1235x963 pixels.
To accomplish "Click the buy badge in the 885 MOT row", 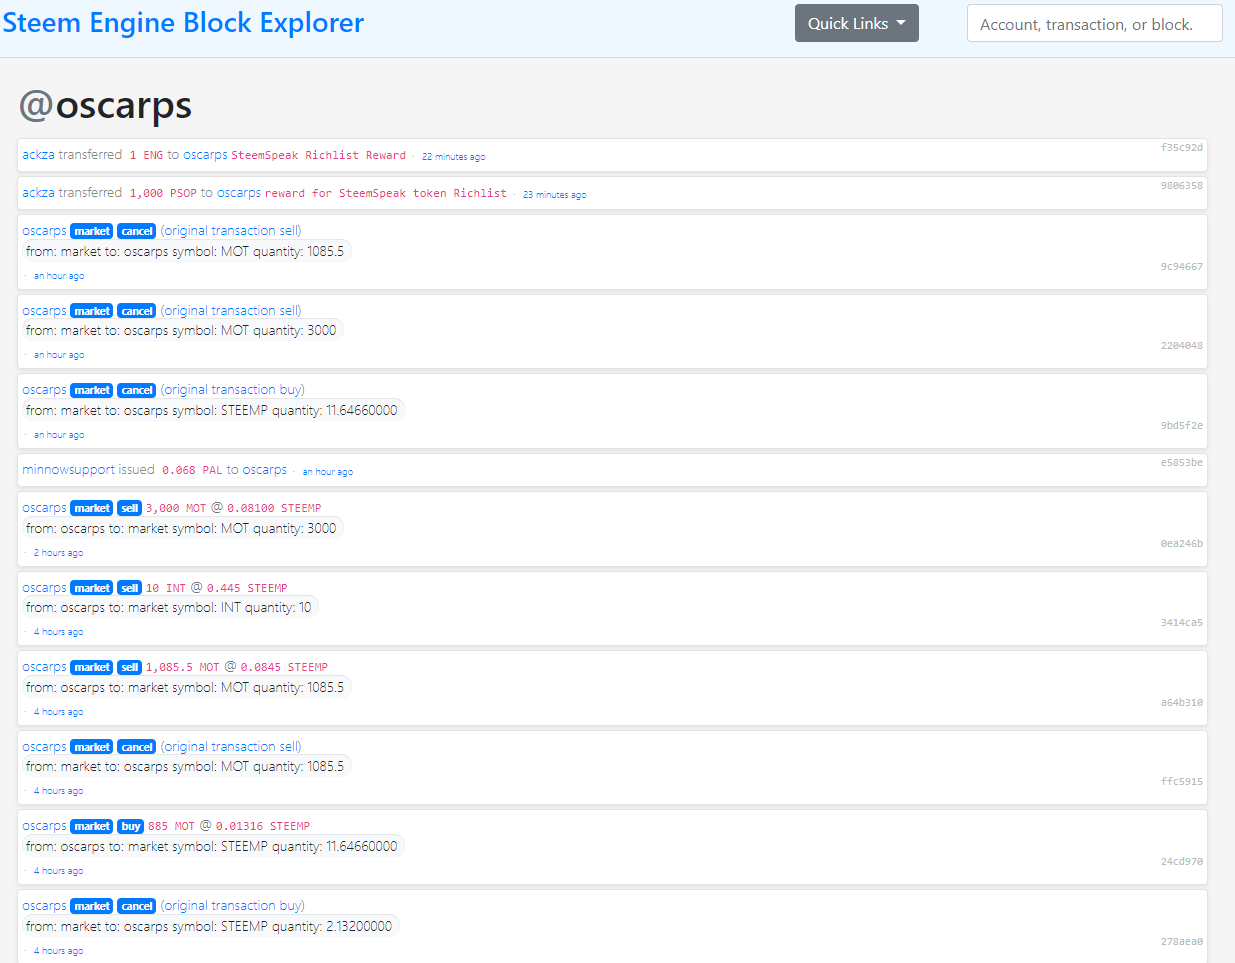I will point(131,826).
